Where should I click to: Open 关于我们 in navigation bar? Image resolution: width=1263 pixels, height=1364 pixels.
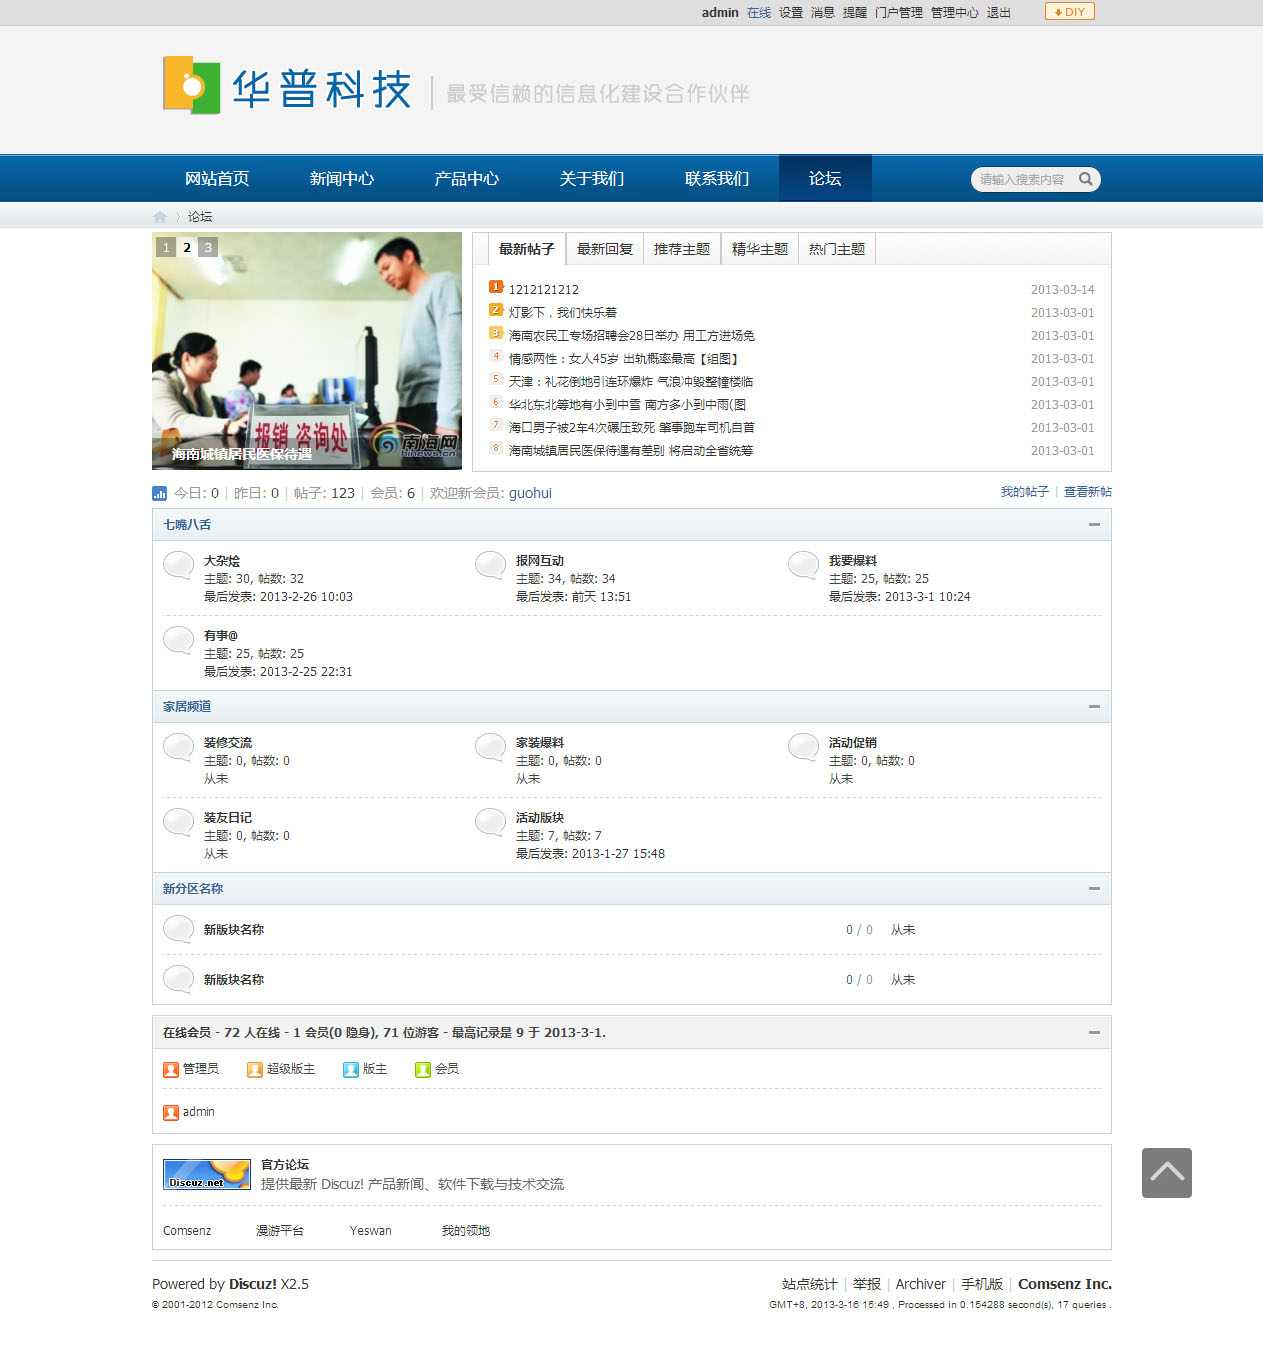[x=592, y=179]
